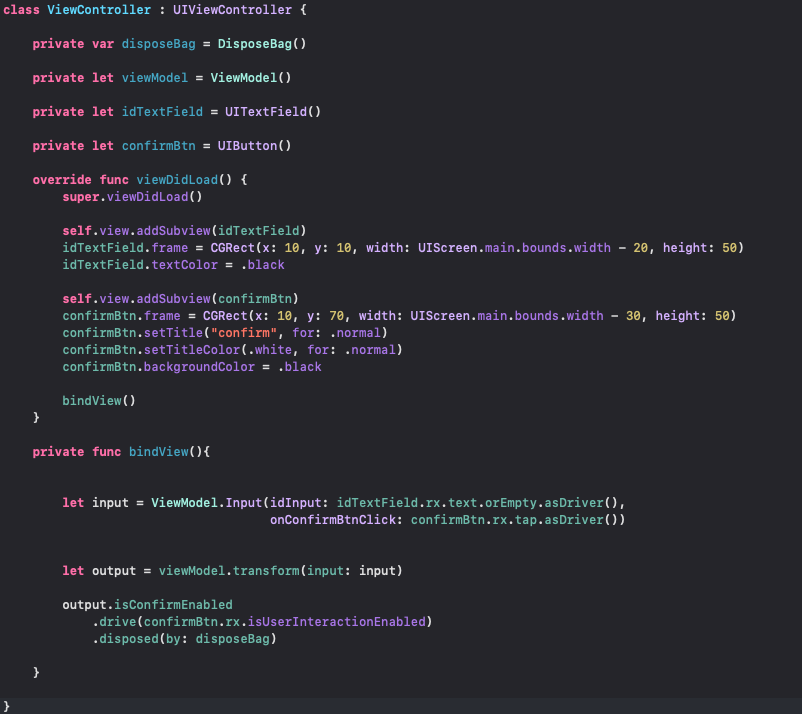
Task: Click confirmBtn.frame assignment
Action: (x=121, y=316)
